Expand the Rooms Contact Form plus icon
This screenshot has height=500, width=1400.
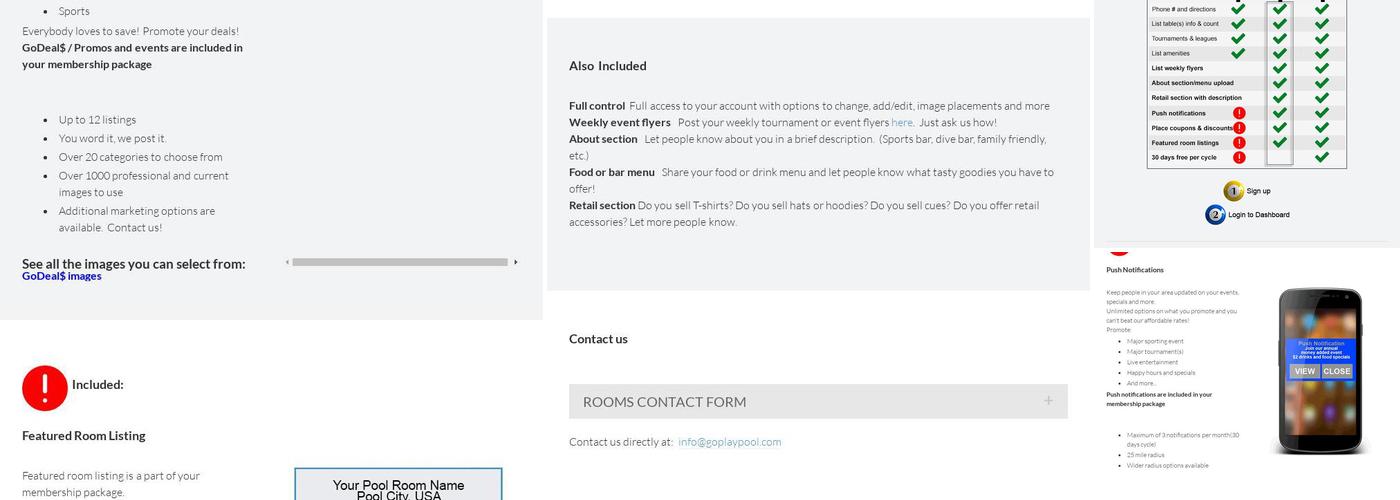point(1048,401)
